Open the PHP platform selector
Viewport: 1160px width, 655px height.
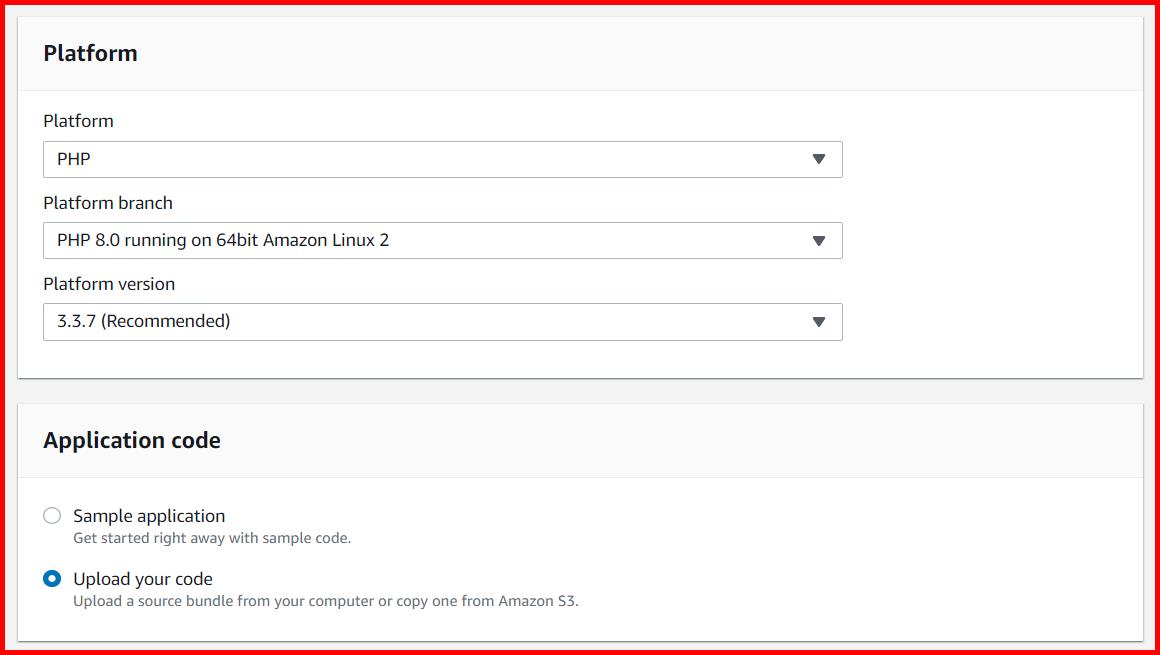[440, 158]
